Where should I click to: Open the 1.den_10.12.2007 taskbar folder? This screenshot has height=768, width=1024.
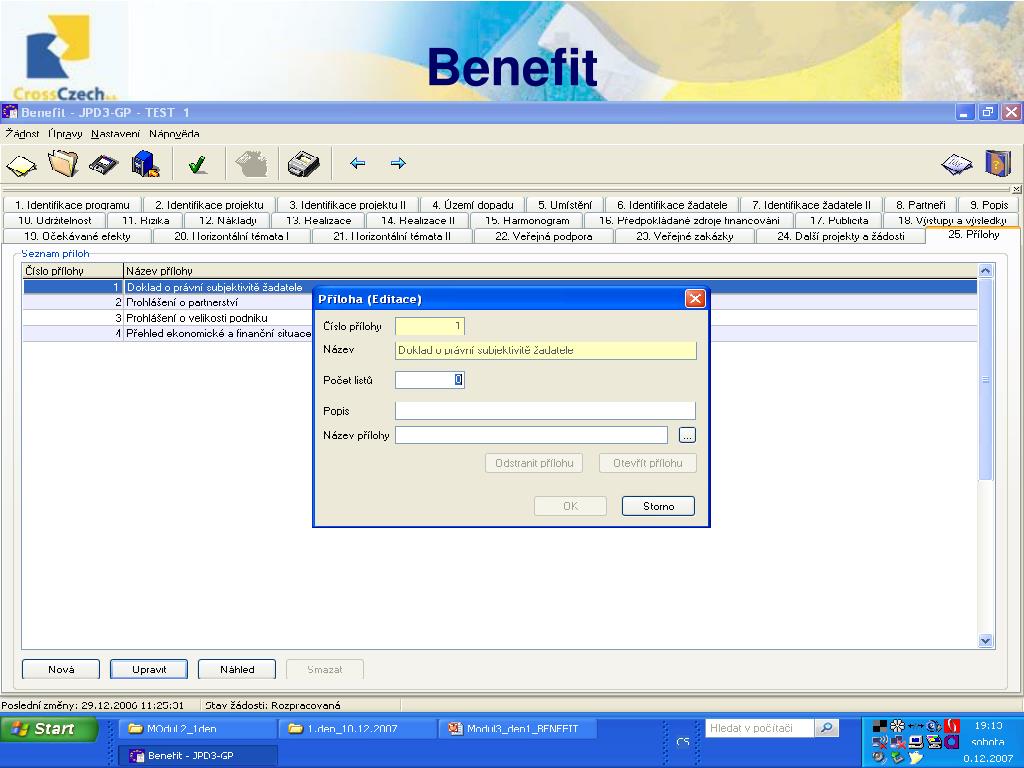357,729
